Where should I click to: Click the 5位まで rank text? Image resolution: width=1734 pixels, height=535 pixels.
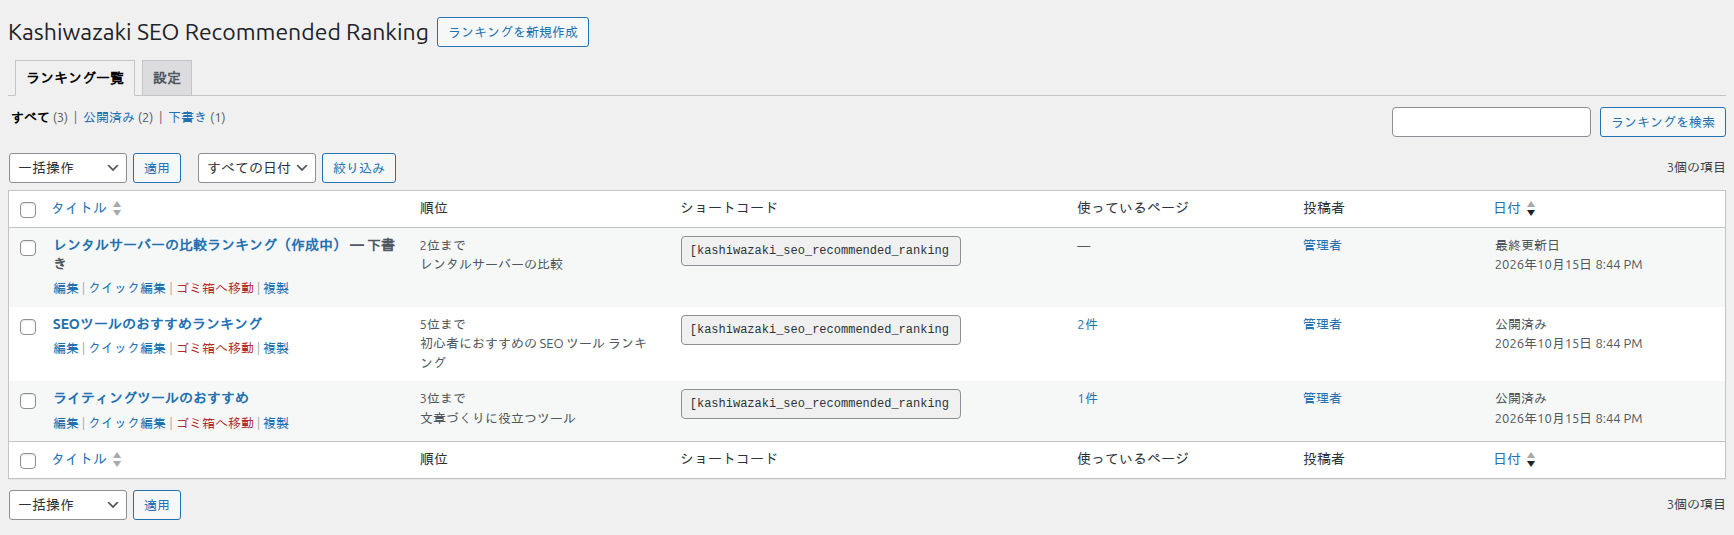pos(442,324)
